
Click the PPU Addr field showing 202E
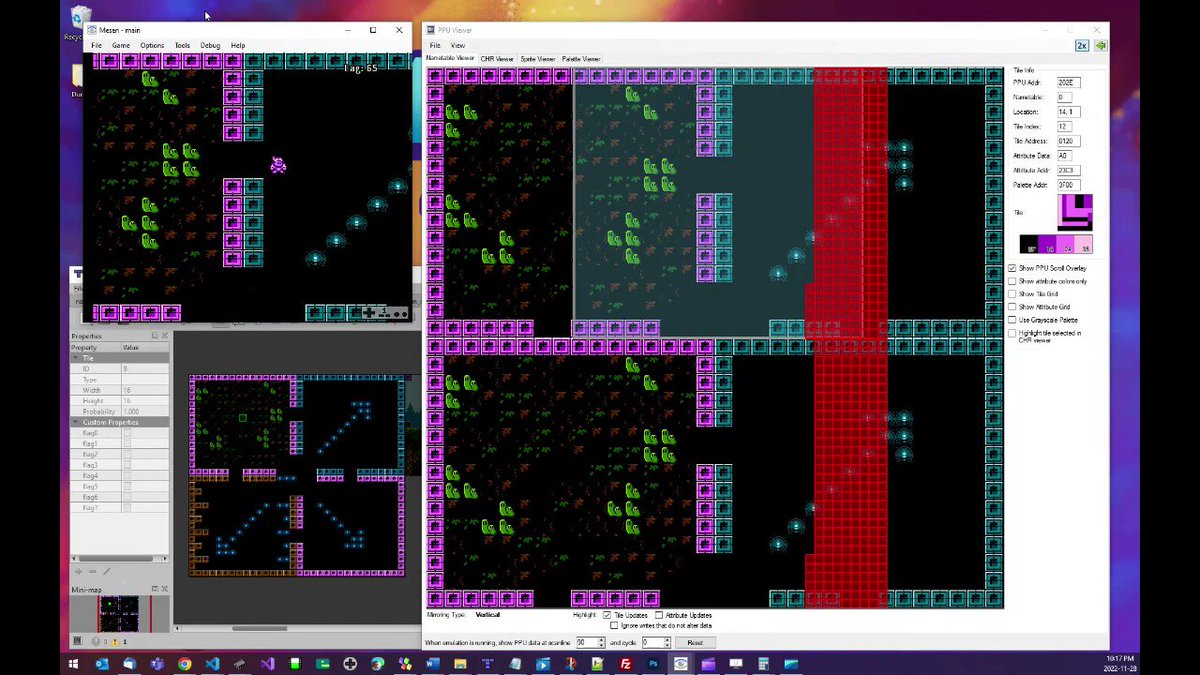coord(1068,82)
